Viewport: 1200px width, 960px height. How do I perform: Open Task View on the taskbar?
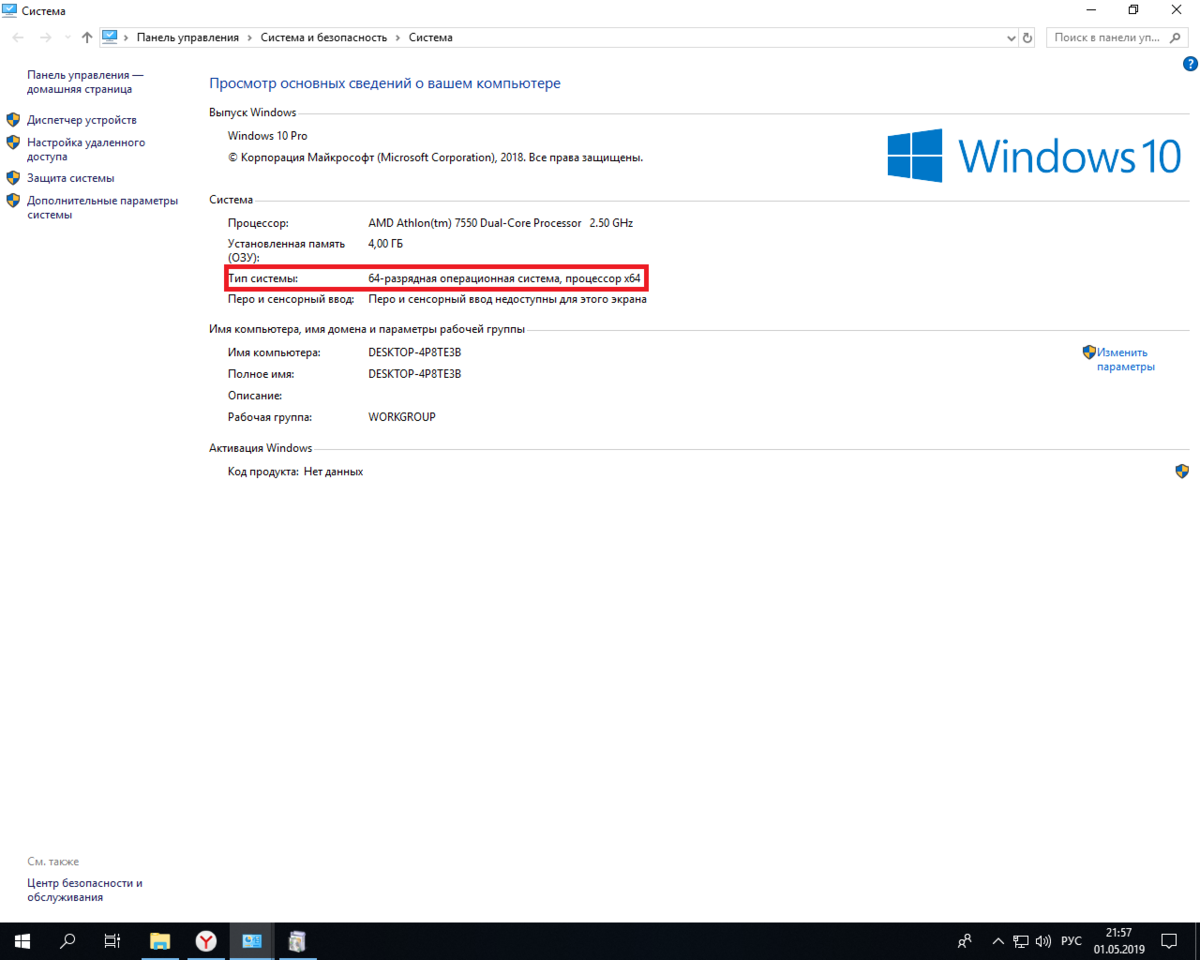(x=113, y=941)
